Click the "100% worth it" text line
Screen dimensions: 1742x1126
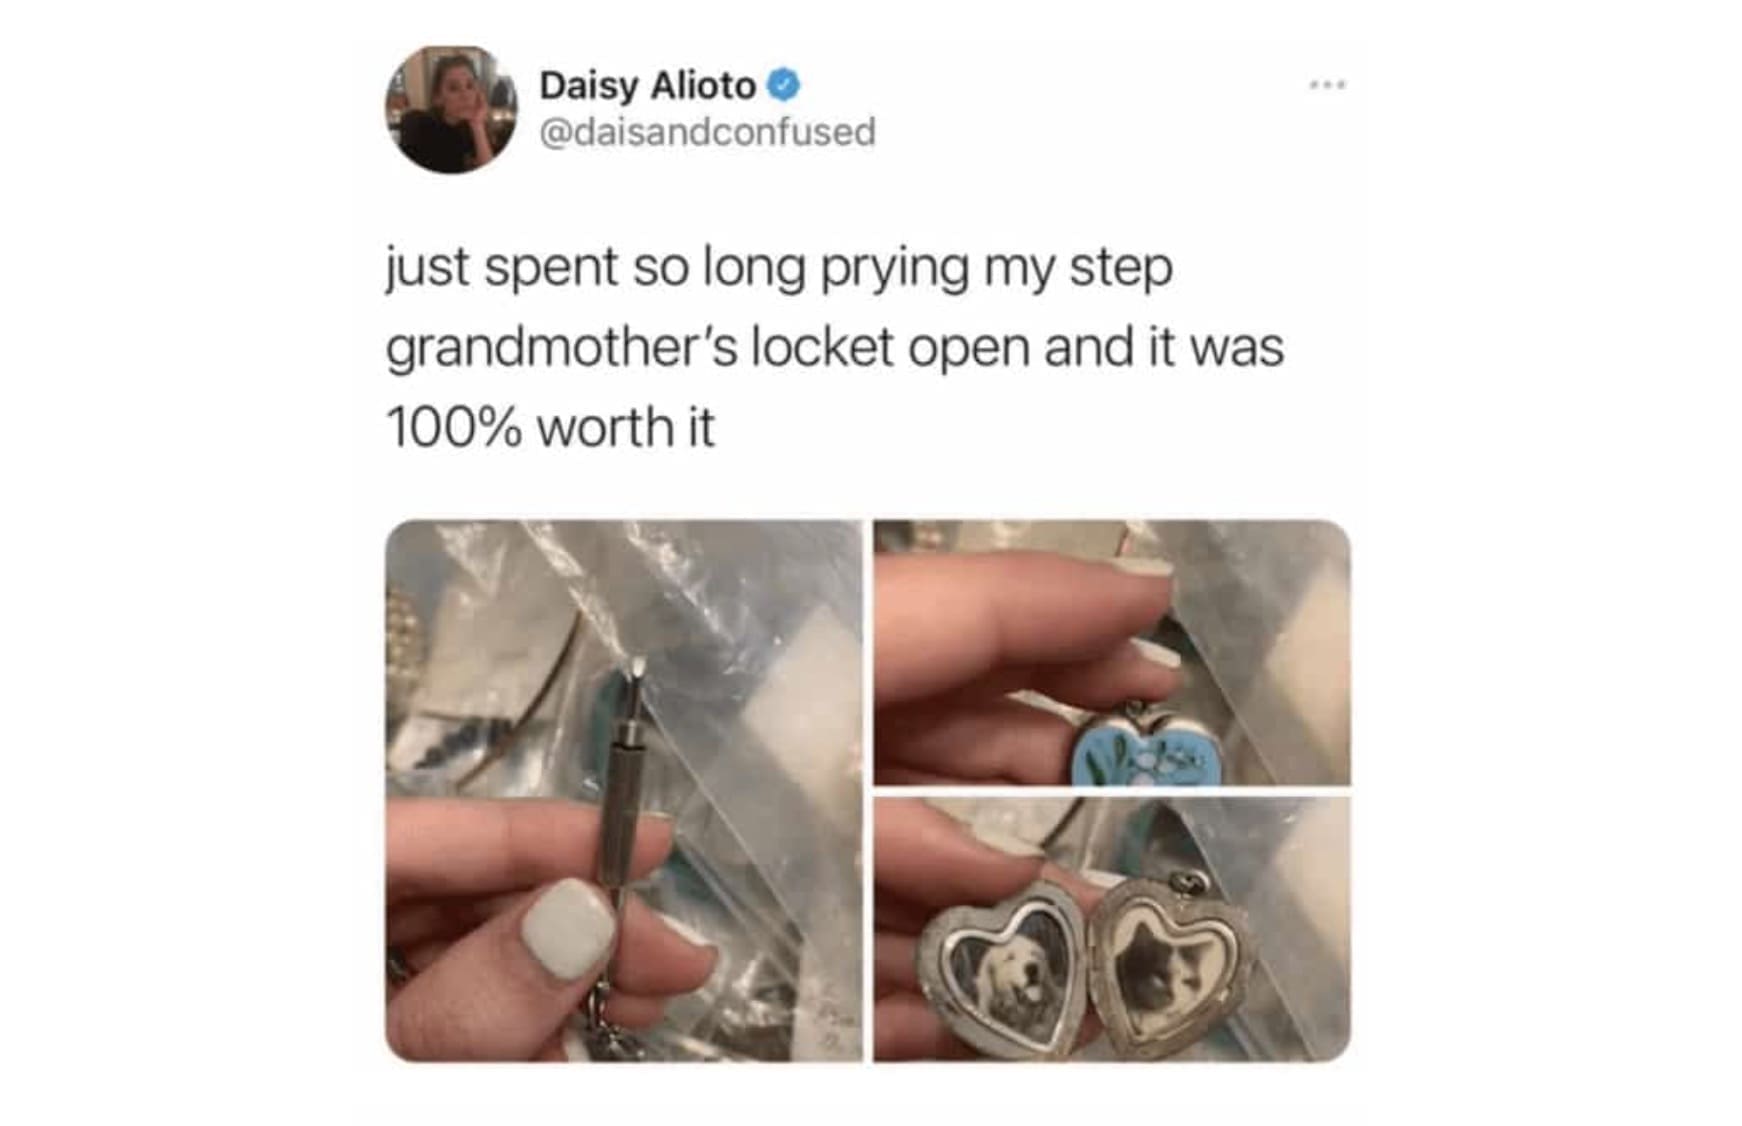[x=550, y=428]
